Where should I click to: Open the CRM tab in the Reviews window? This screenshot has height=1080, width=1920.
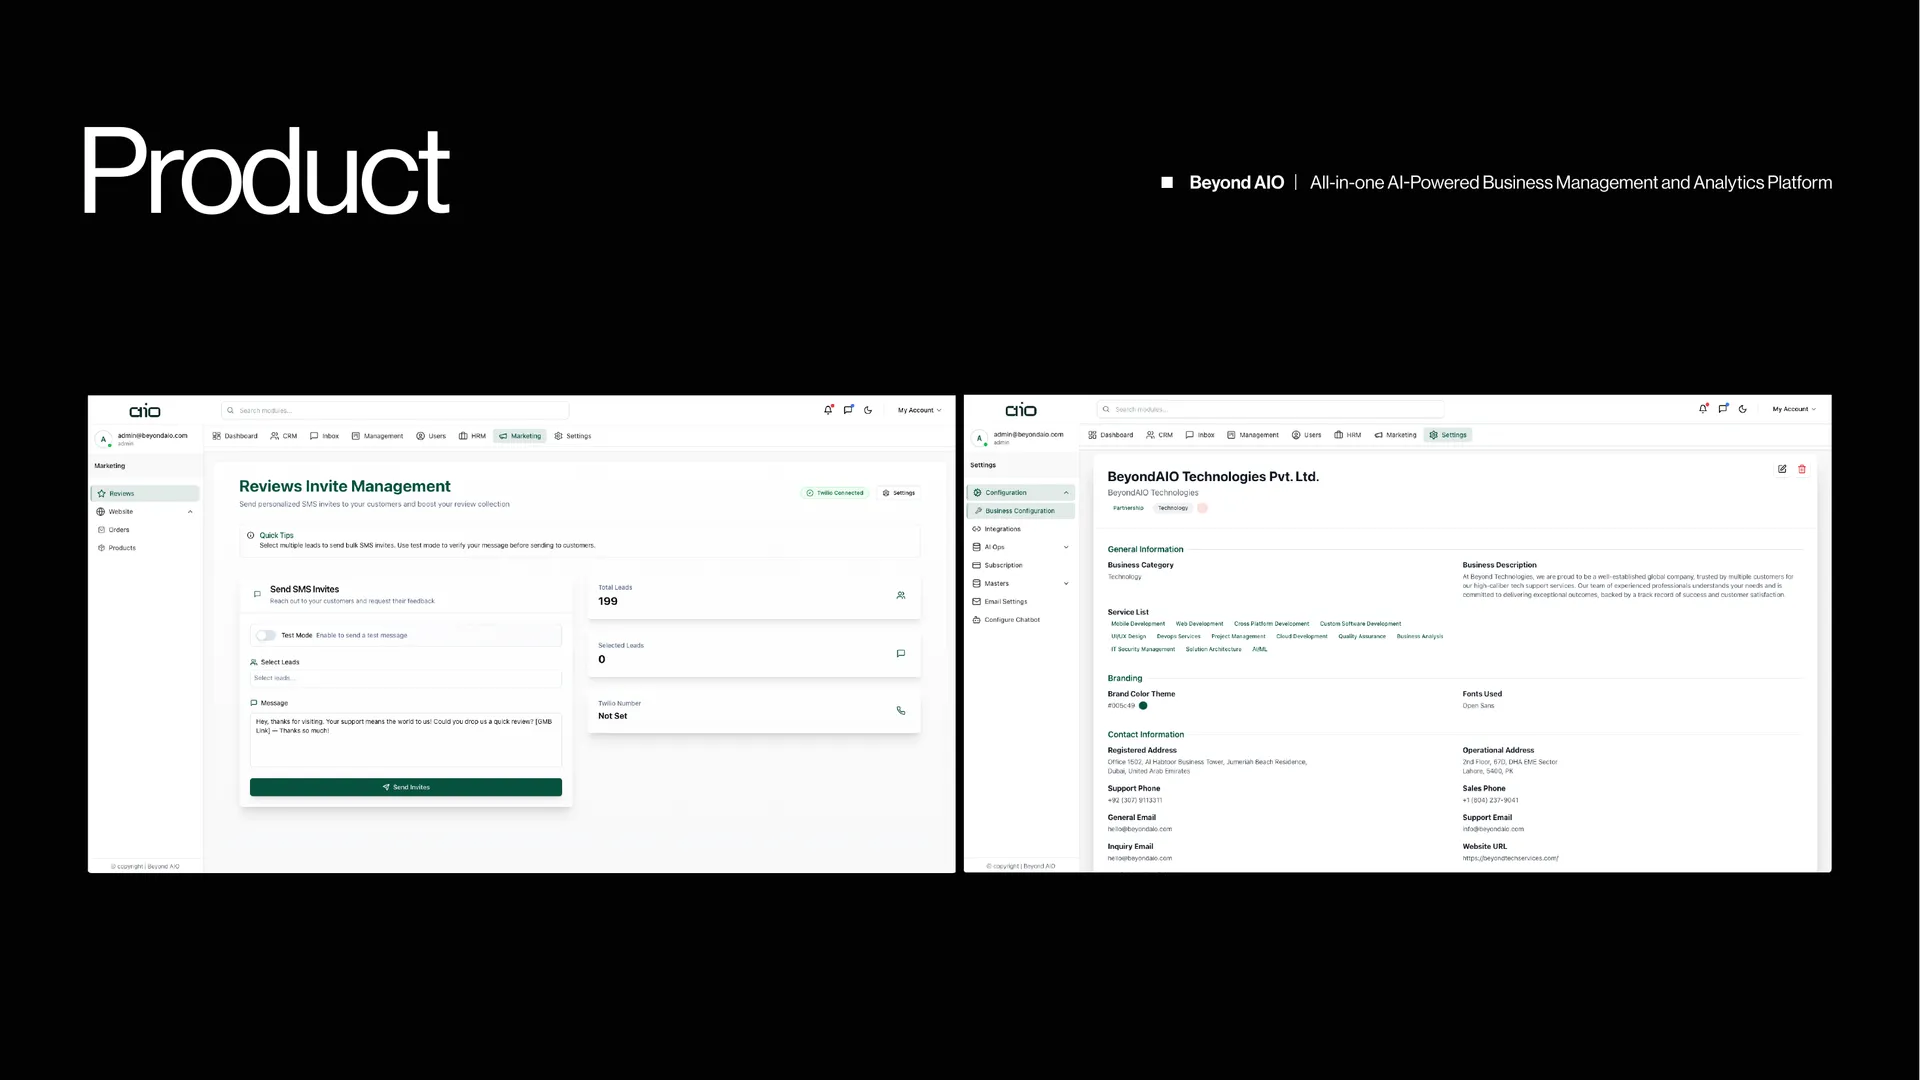tap(284, 436)
